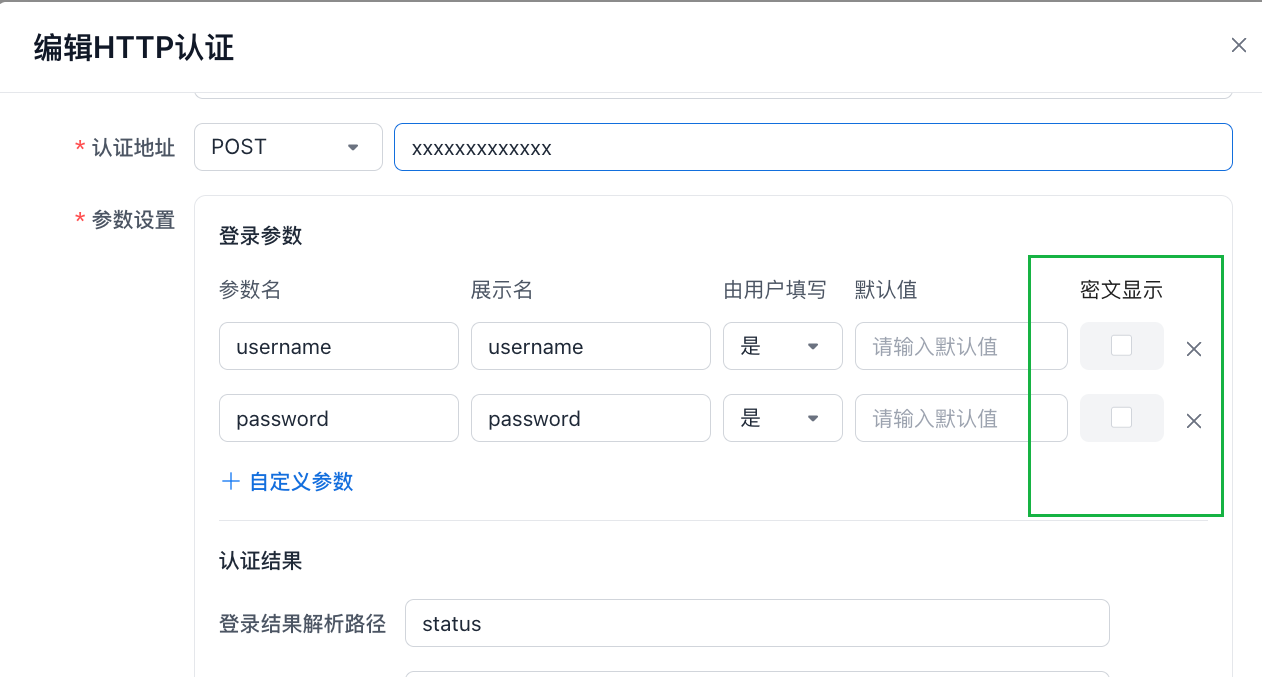Close the 编辑HTTP认证 dialog
The image size is (1262, 677).
(1238, 45)
